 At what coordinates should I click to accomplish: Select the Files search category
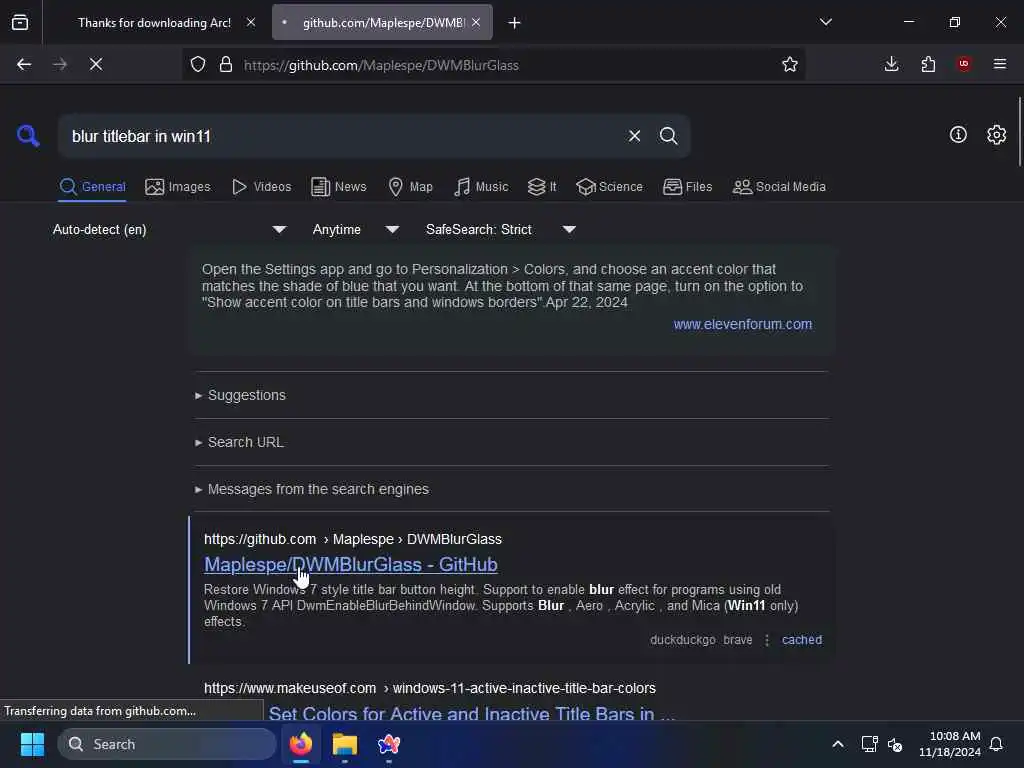click(688, 187)
